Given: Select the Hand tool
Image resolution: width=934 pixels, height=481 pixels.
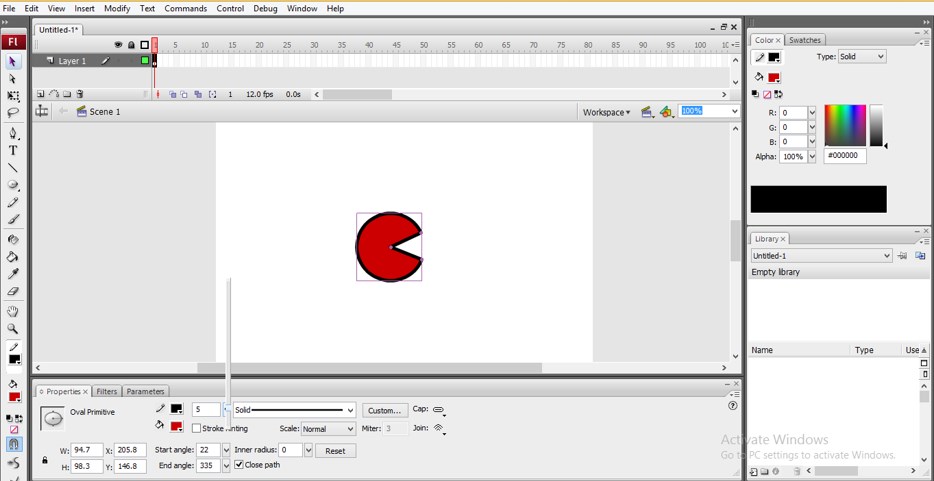Looking at the screenshot, I should 13,311.
